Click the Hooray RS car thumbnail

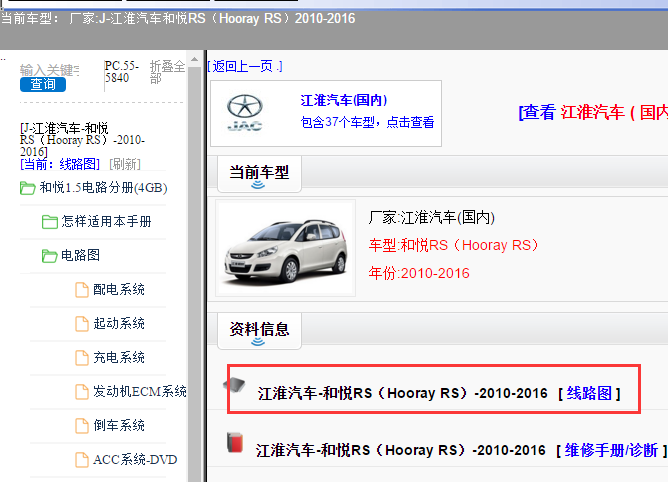pyautogui.click(x=285, y=248)
